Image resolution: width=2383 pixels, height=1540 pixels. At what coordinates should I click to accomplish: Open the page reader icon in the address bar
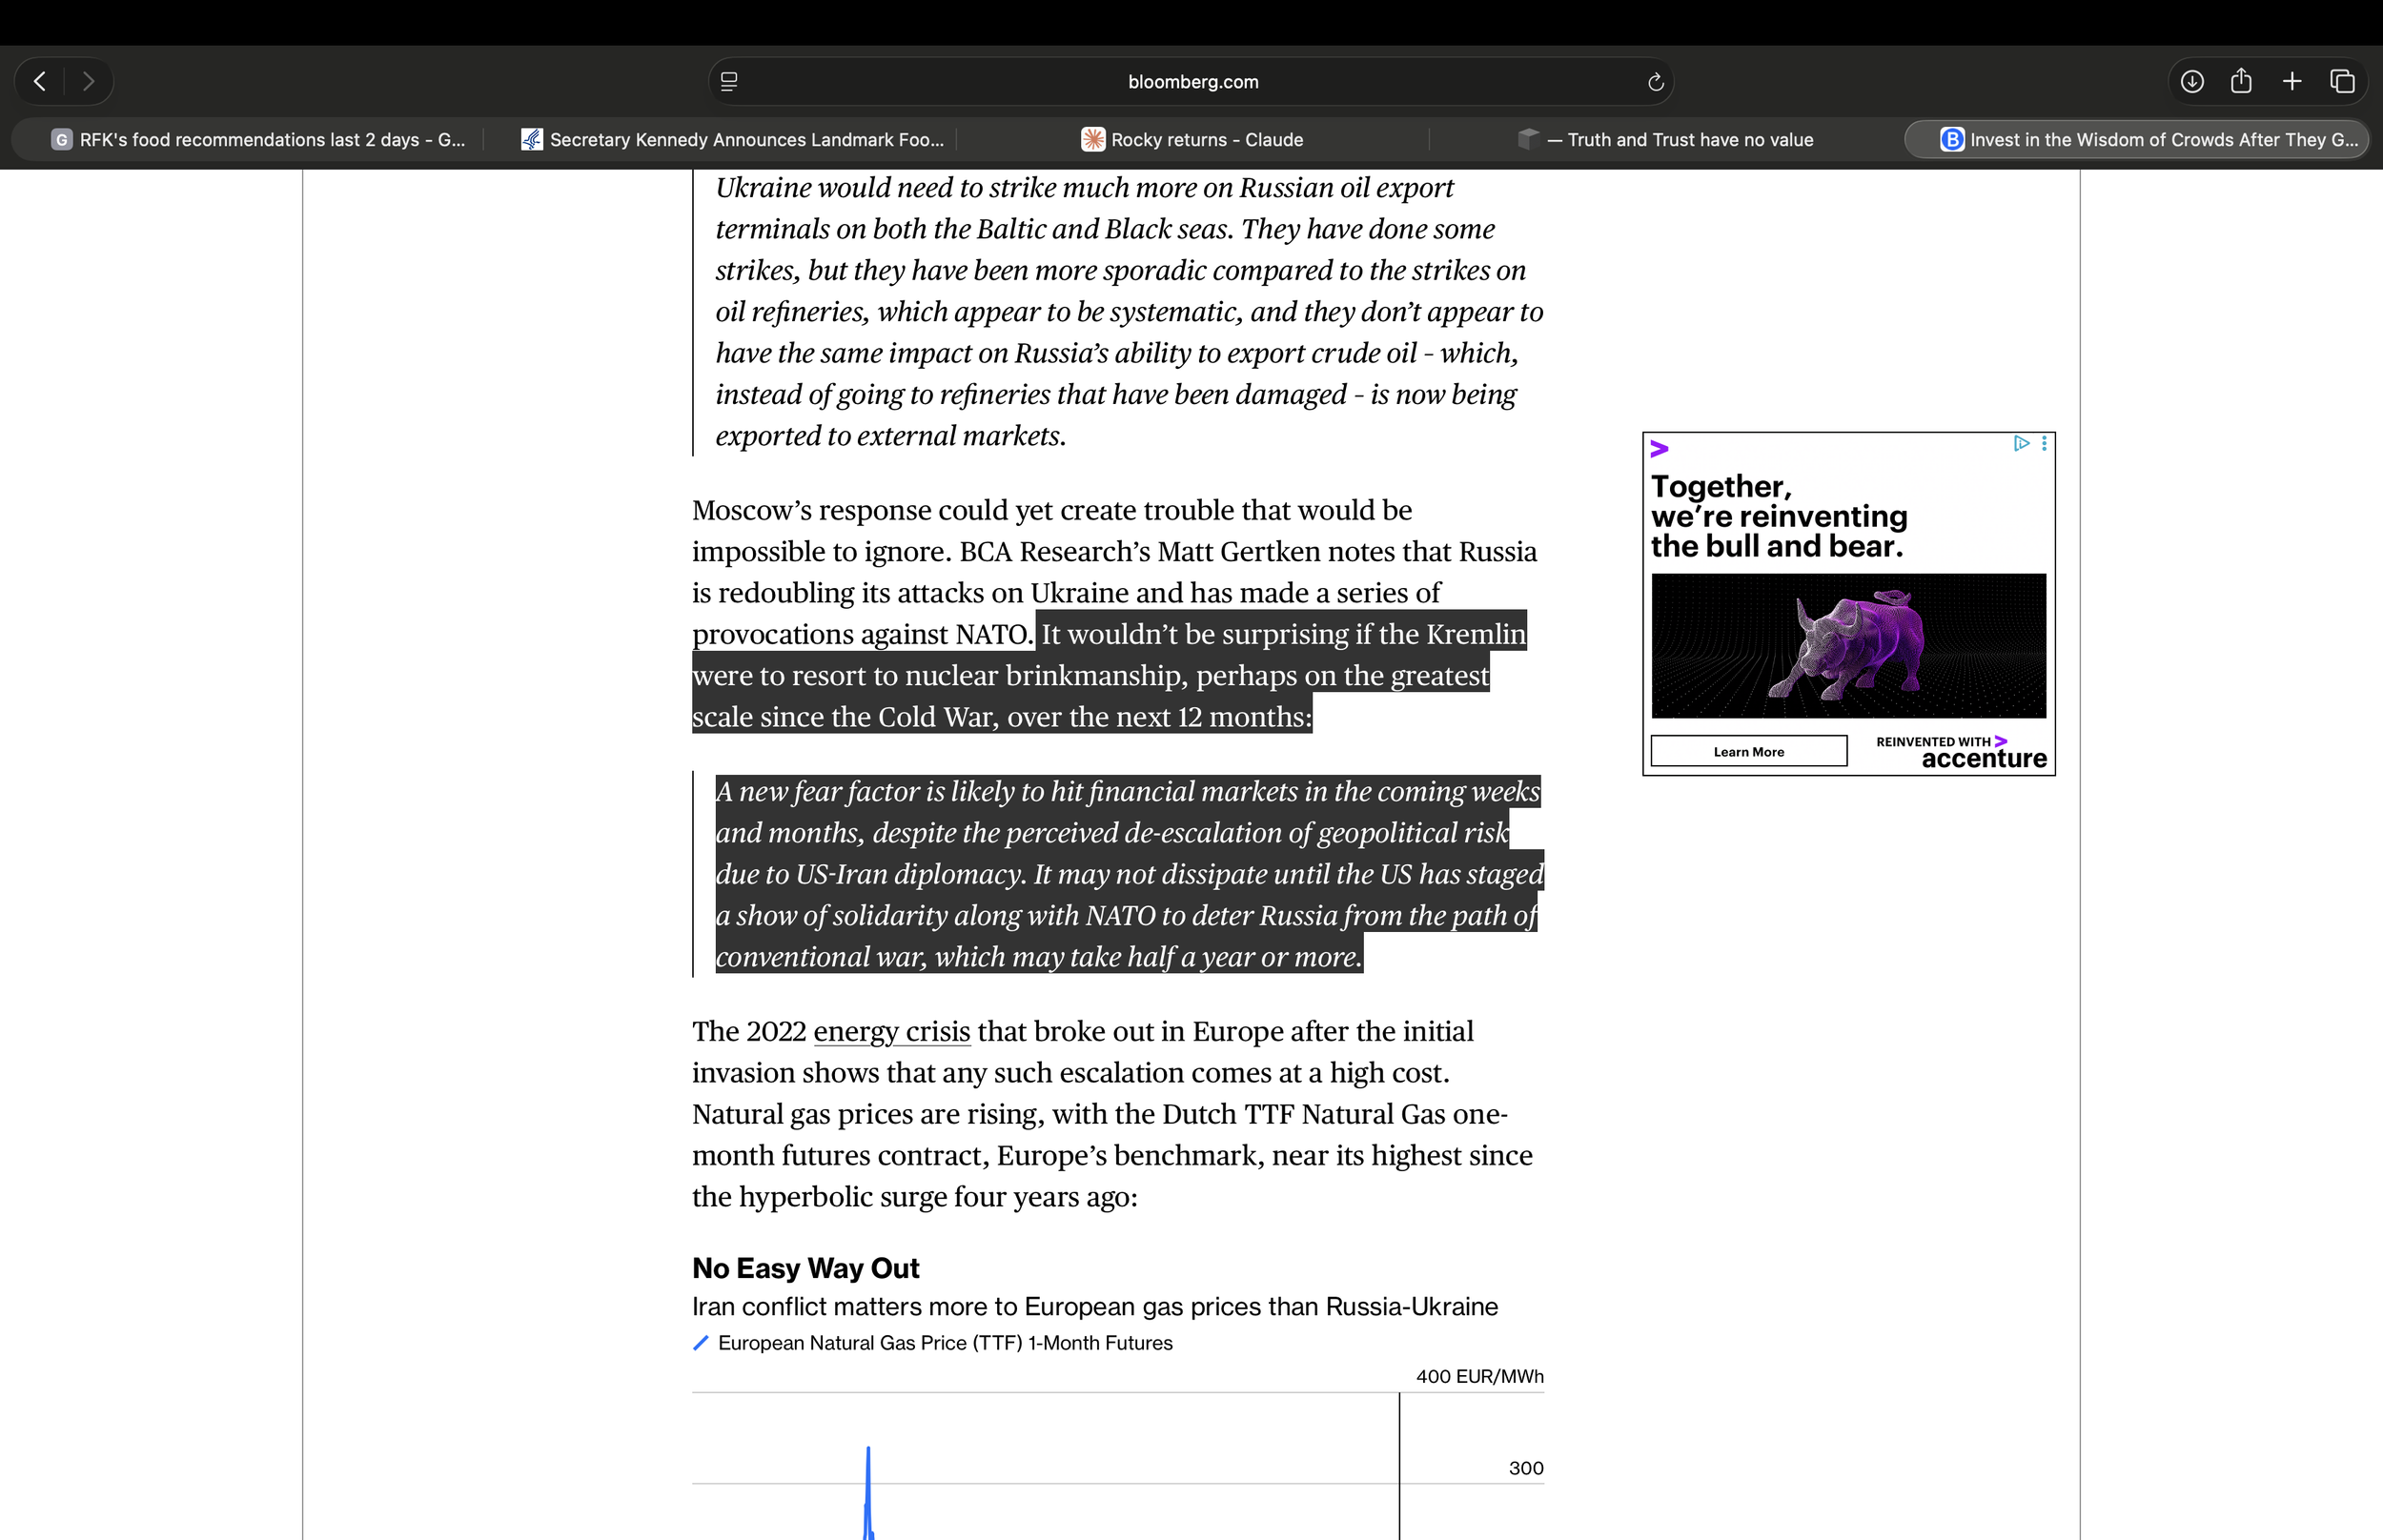729,82
